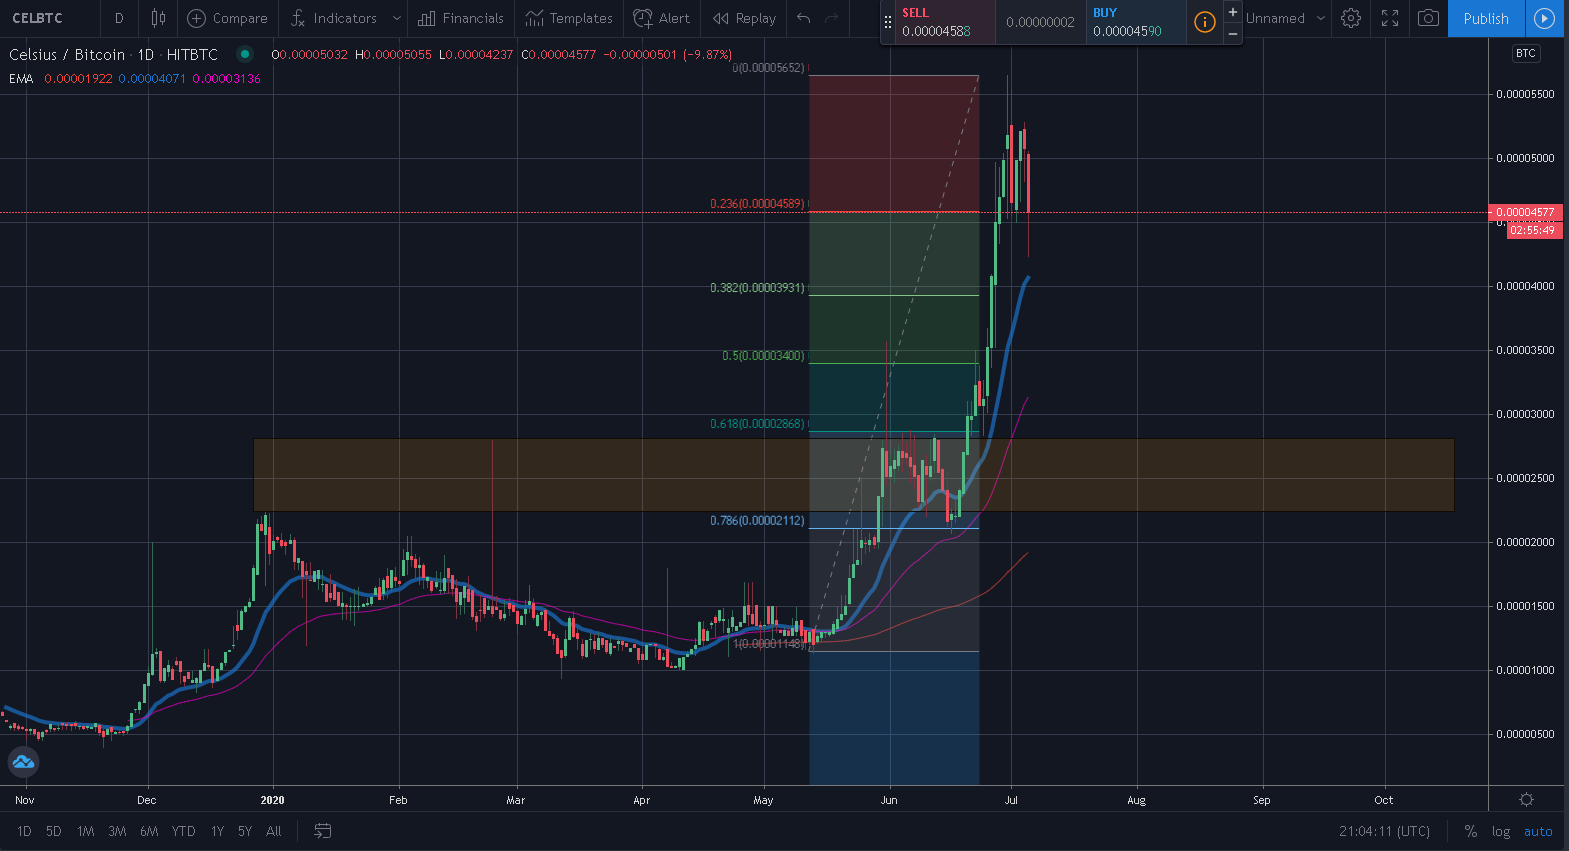This screenshot has height=851, width=1569.
Task: Select the 0.5 Fibonacci level label
Action: click(x=763, y=356)
